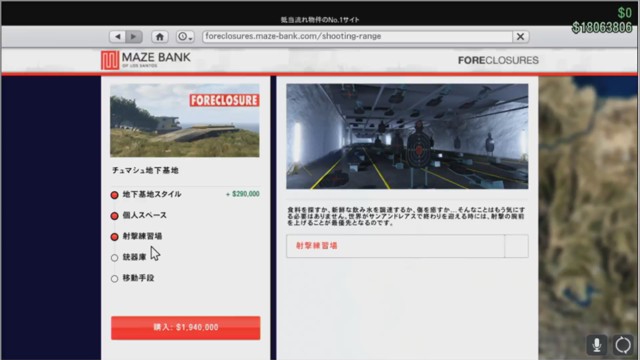The width and height of the screenshot is (640, 360).
Task: Click the microphone icon
Action: pos(597,345)
